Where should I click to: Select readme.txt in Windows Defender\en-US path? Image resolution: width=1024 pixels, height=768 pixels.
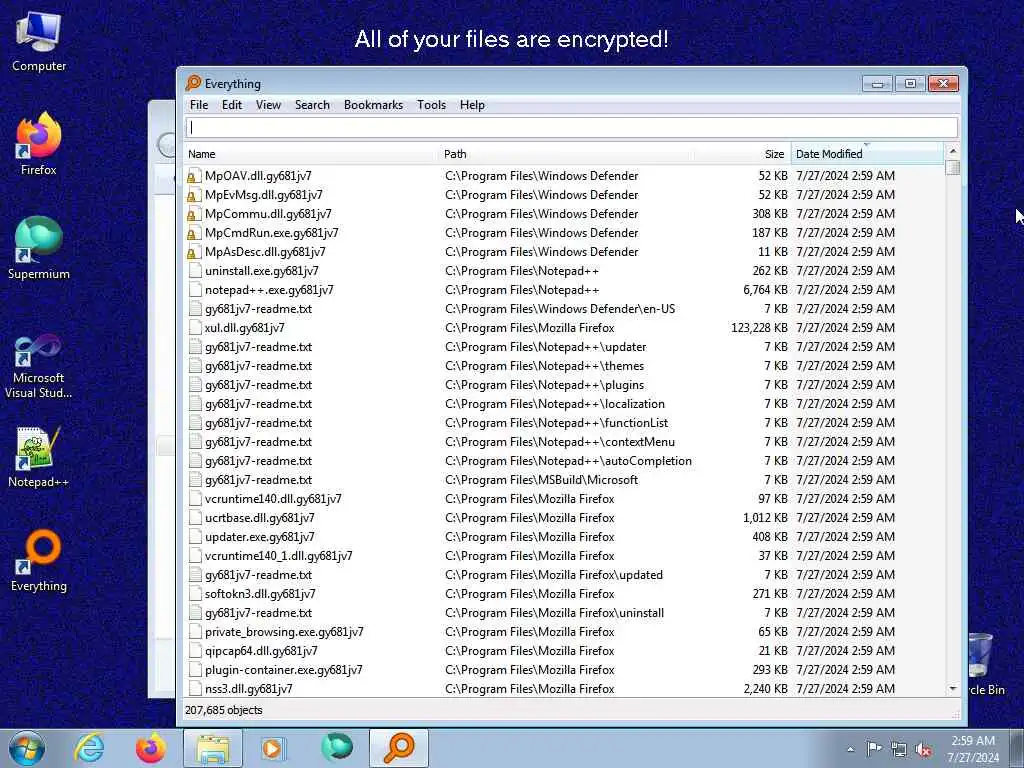[x=259, y=309]
